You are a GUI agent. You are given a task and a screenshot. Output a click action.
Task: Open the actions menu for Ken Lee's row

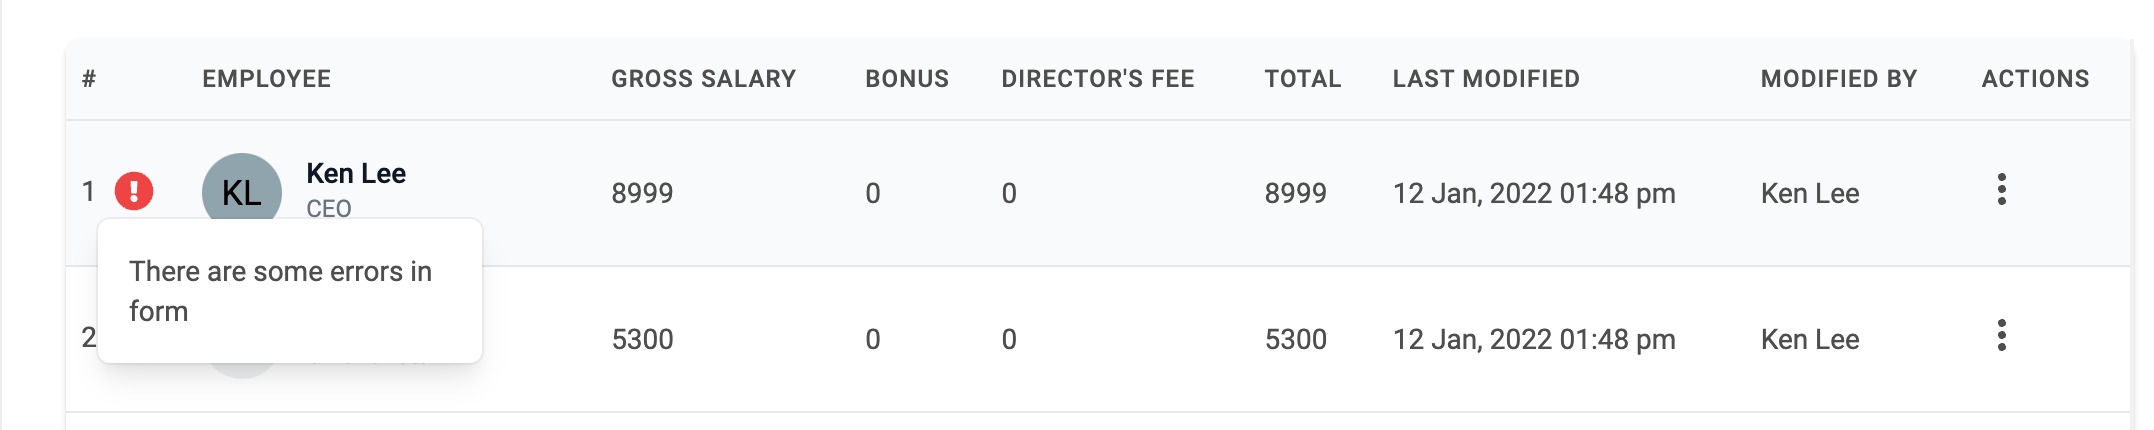point(2001,189)
